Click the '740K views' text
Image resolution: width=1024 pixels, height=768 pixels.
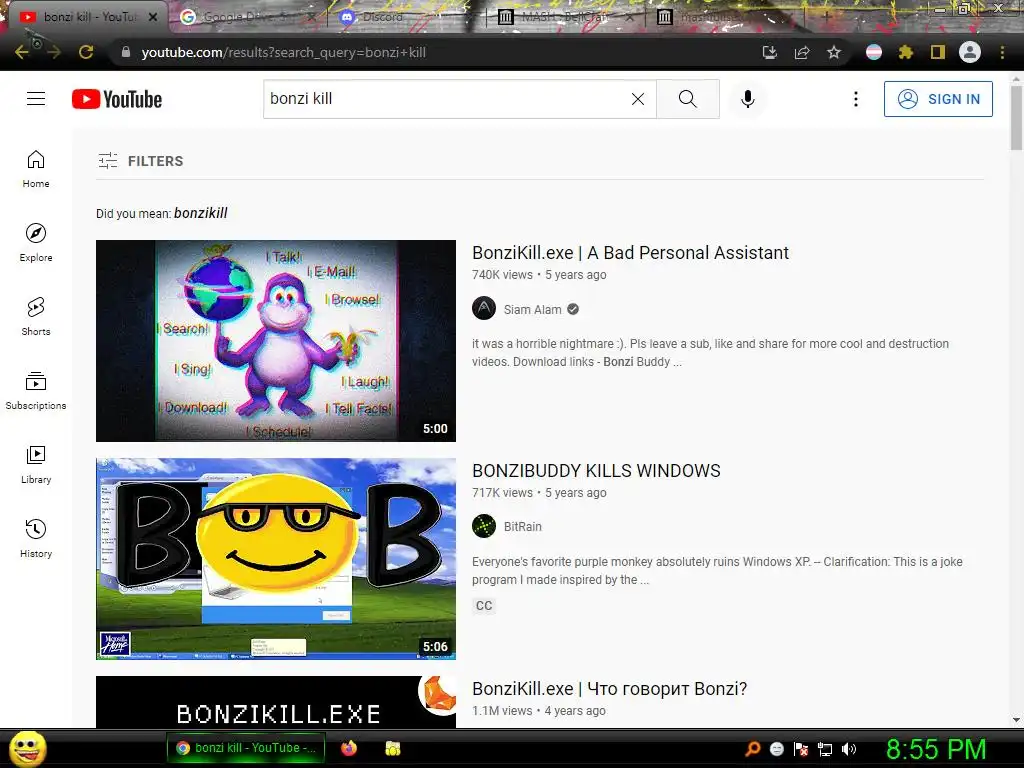point(502,275)
